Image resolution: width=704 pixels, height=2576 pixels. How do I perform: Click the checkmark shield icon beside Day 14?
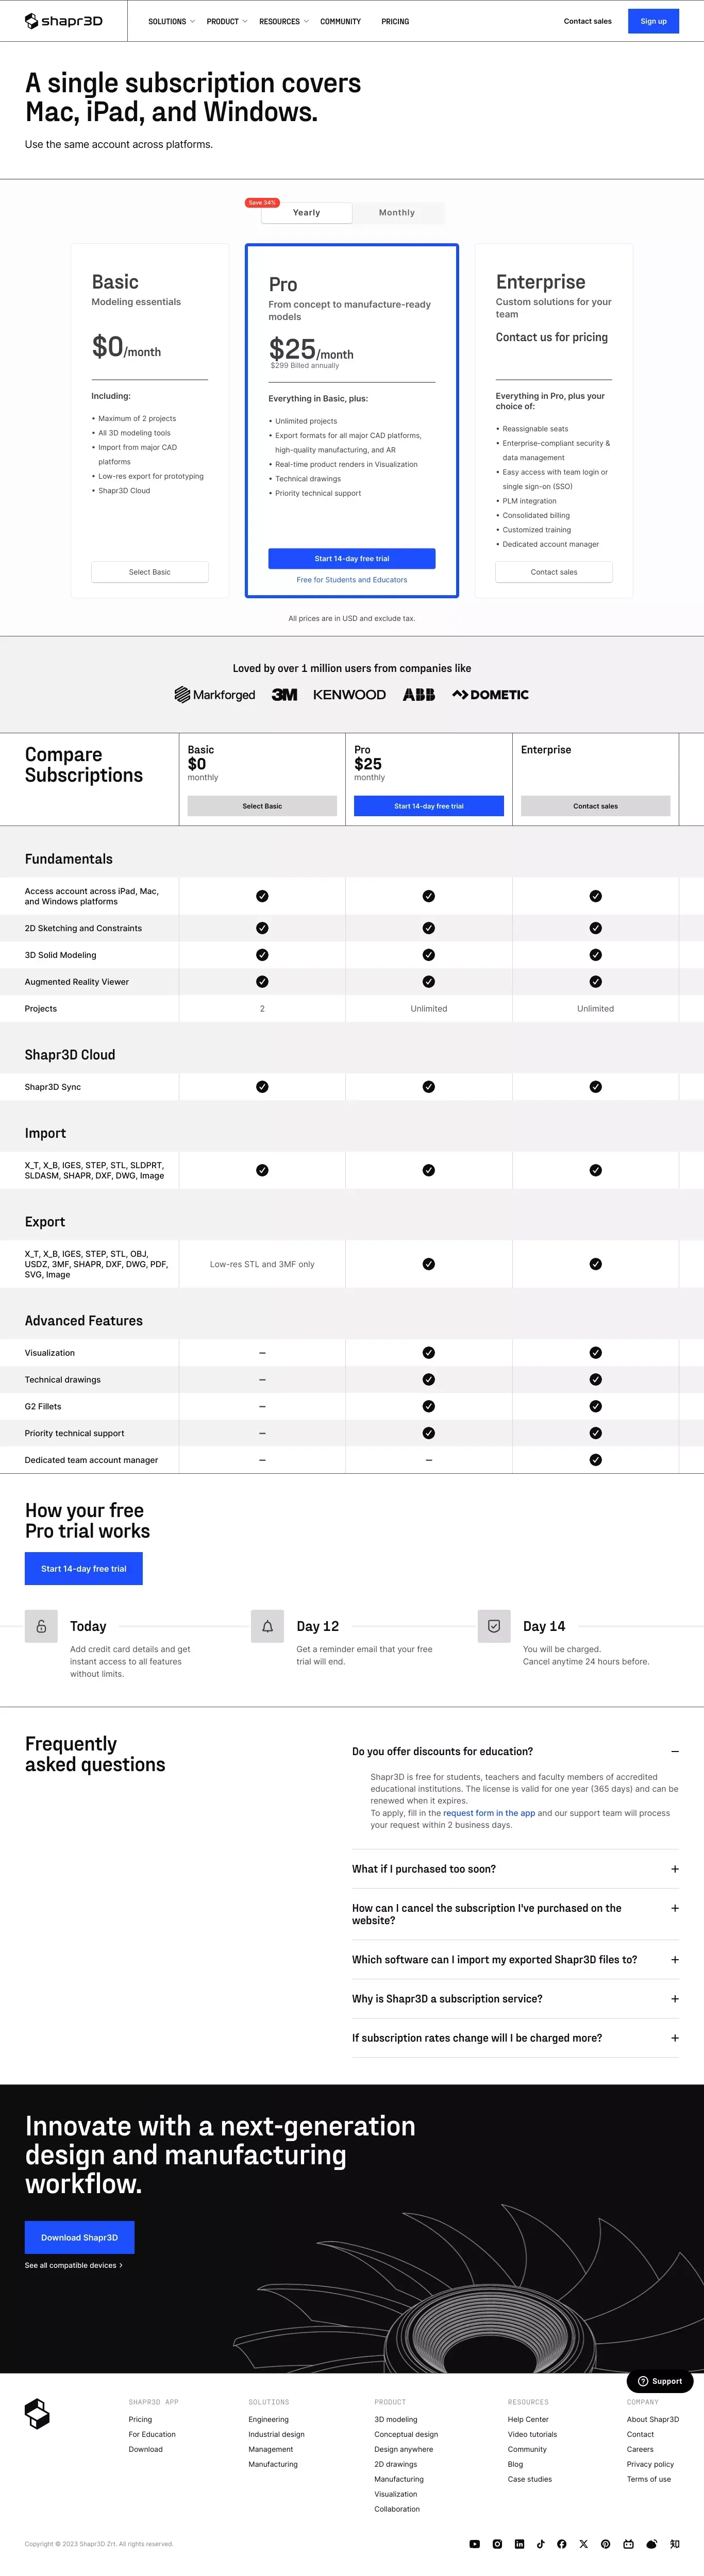tap(494, 1626)
